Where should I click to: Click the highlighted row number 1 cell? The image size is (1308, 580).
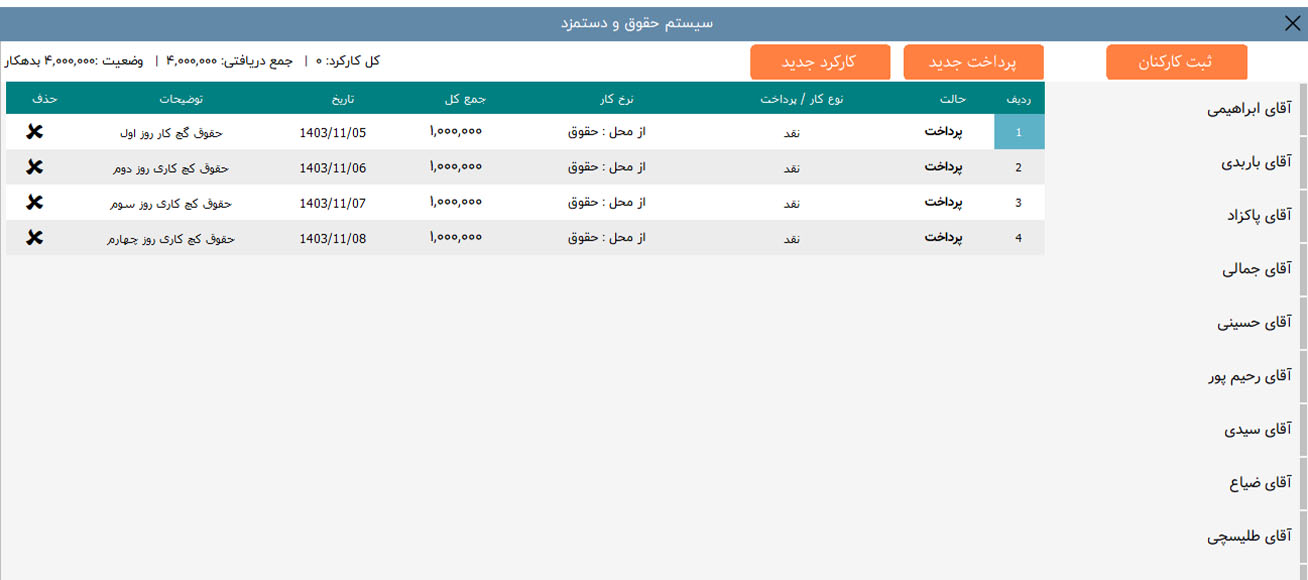[1019, 132]
